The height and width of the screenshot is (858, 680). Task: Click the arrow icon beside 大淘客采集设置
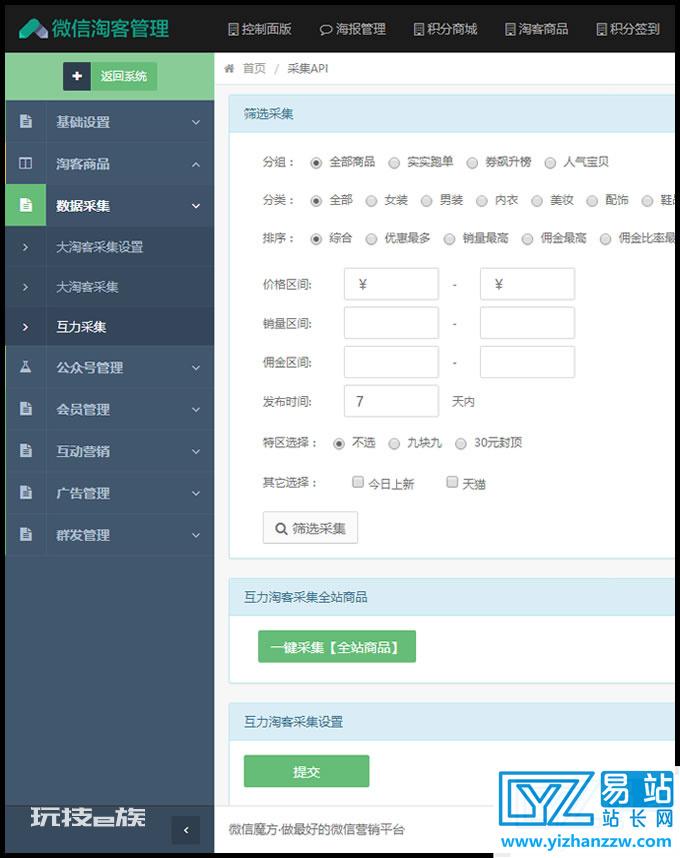[x=25, y=247]
